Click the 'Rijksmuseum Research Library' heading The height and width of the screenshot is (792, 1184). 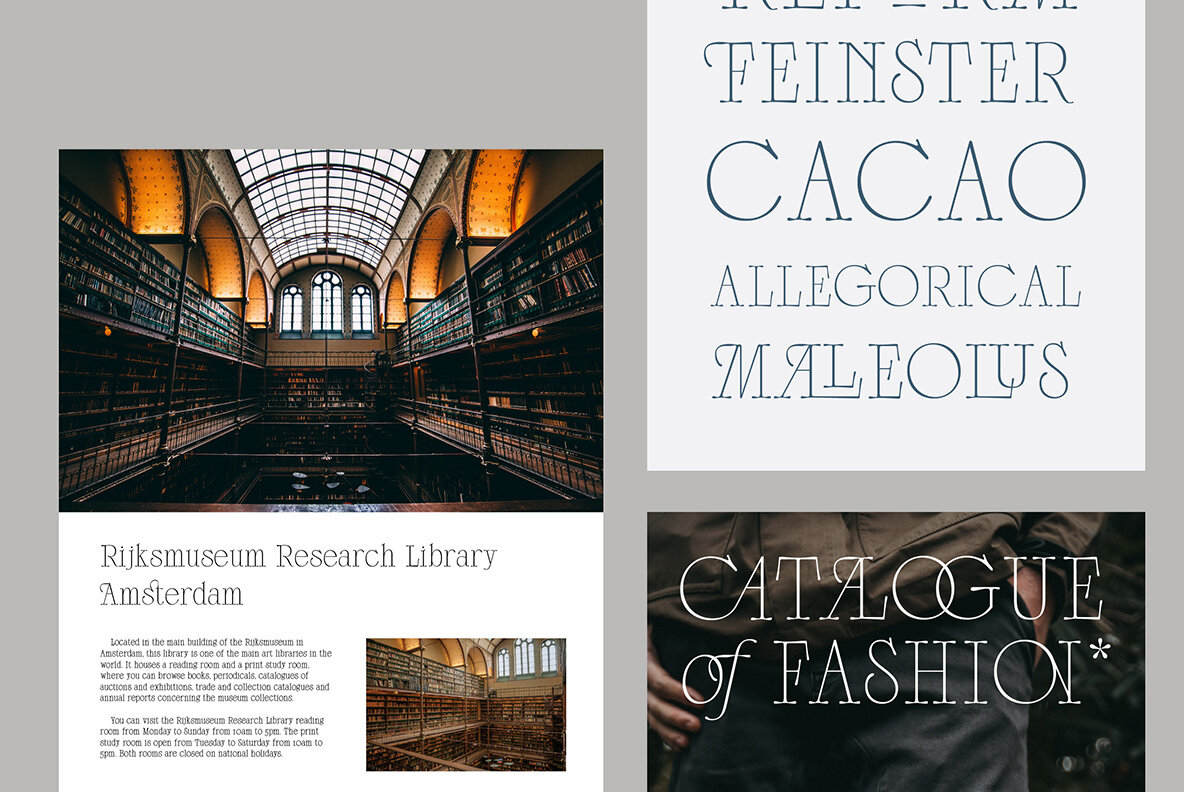(298, 557)
